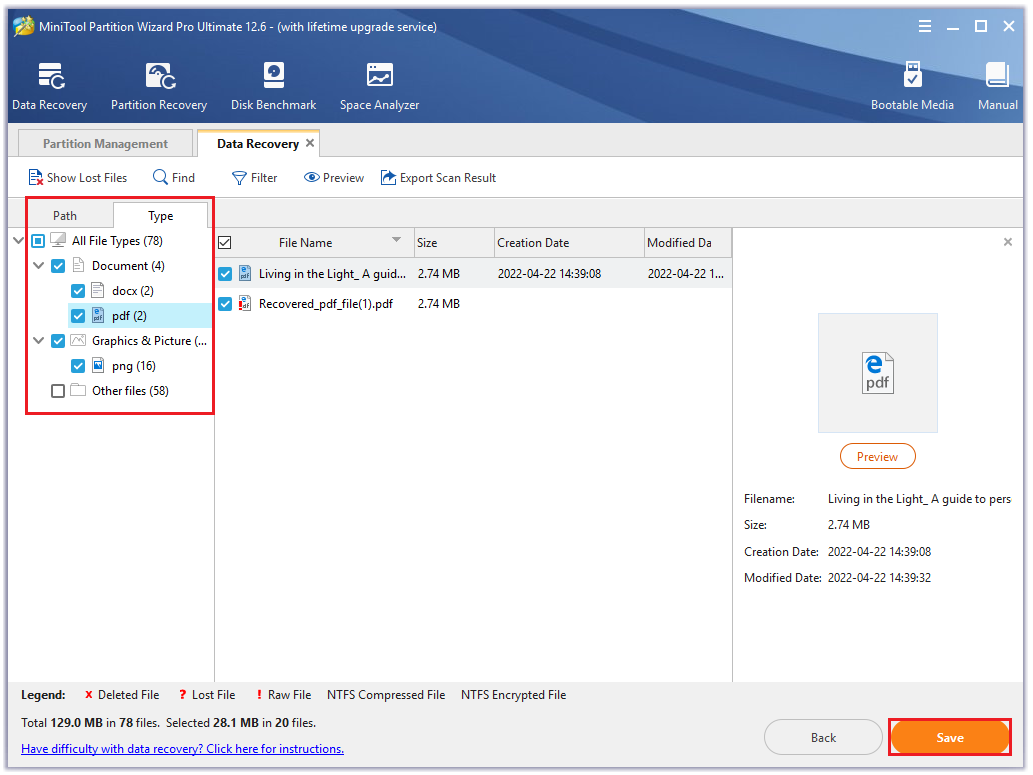Uncheck the Document category checkbox
The image size is (1033, 775).
click(58, 266)
